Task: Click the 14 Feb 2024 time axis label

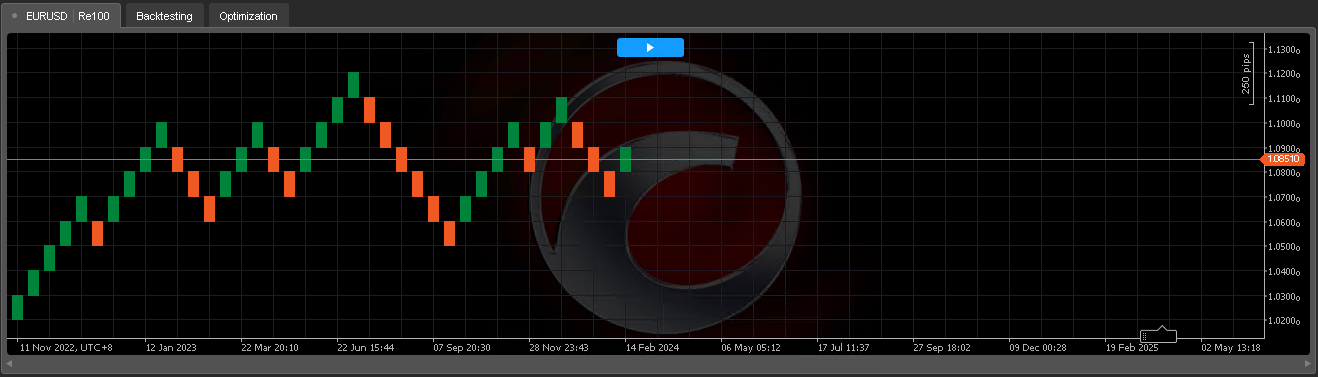Action: click(652, 348)
